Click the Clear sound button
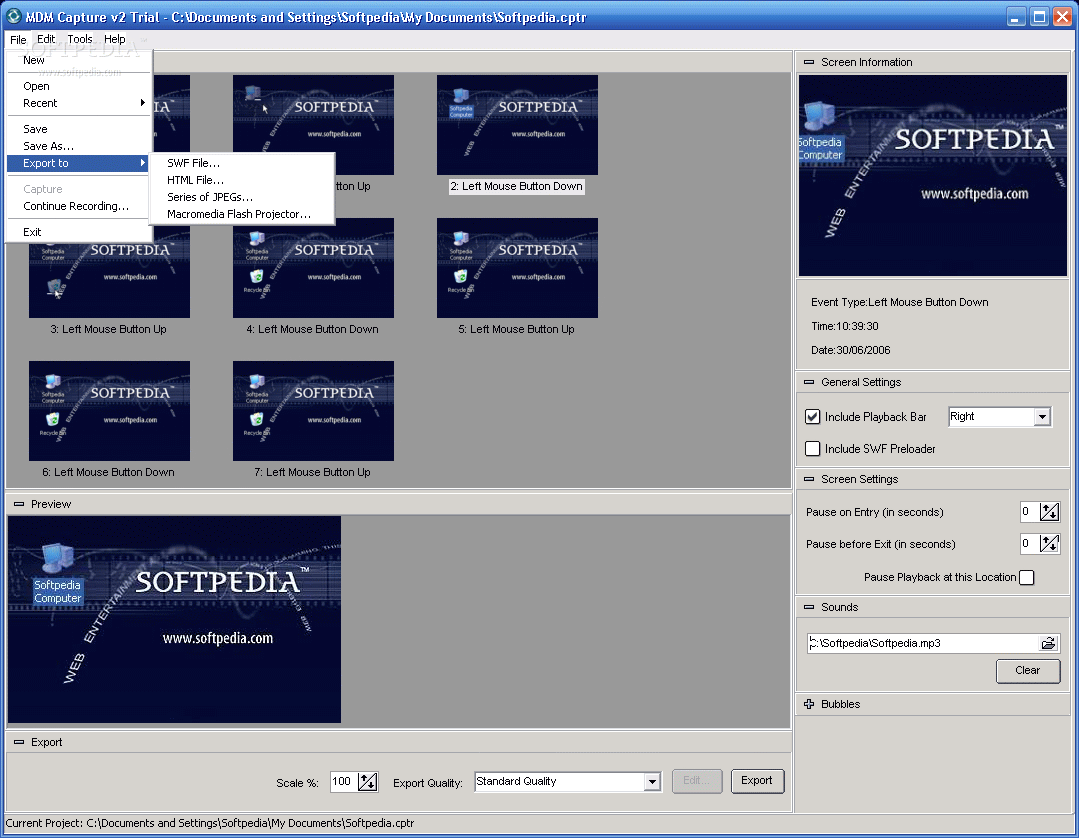The image size is (1079, 838). tap(1027, 671)
